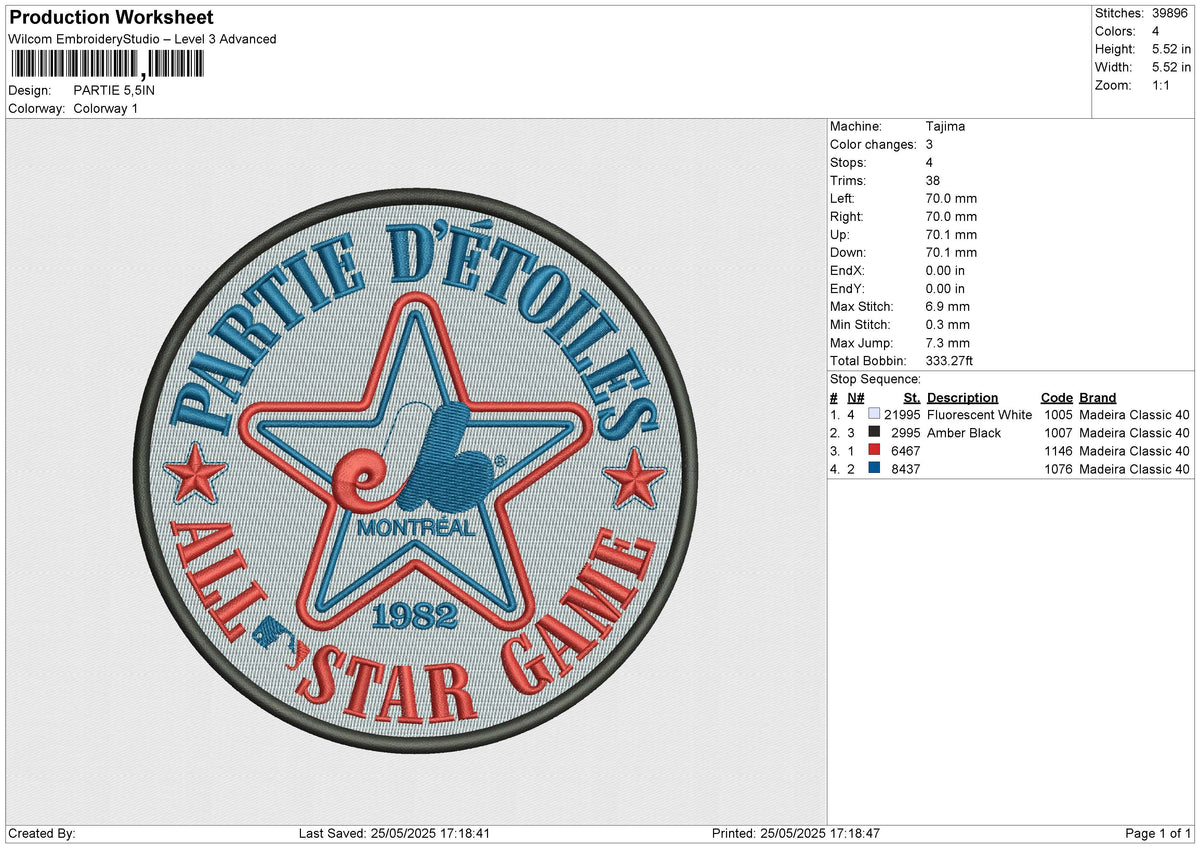Viewport: 1200px width, 848px height.
Task: Click the Stitches value 39896
Action: click(x=1171, y=13)
